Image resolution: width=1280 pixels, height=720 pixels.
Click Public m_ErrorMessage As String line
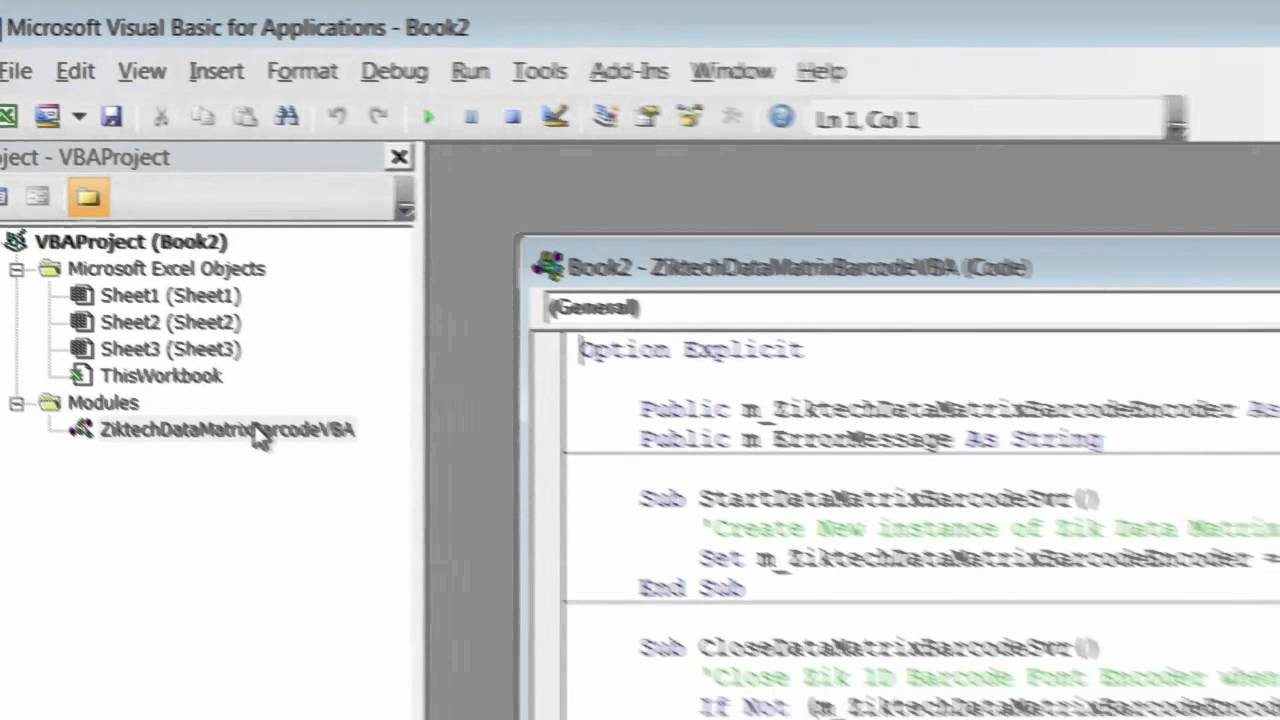pyautogui.click(x=871, y=440)
